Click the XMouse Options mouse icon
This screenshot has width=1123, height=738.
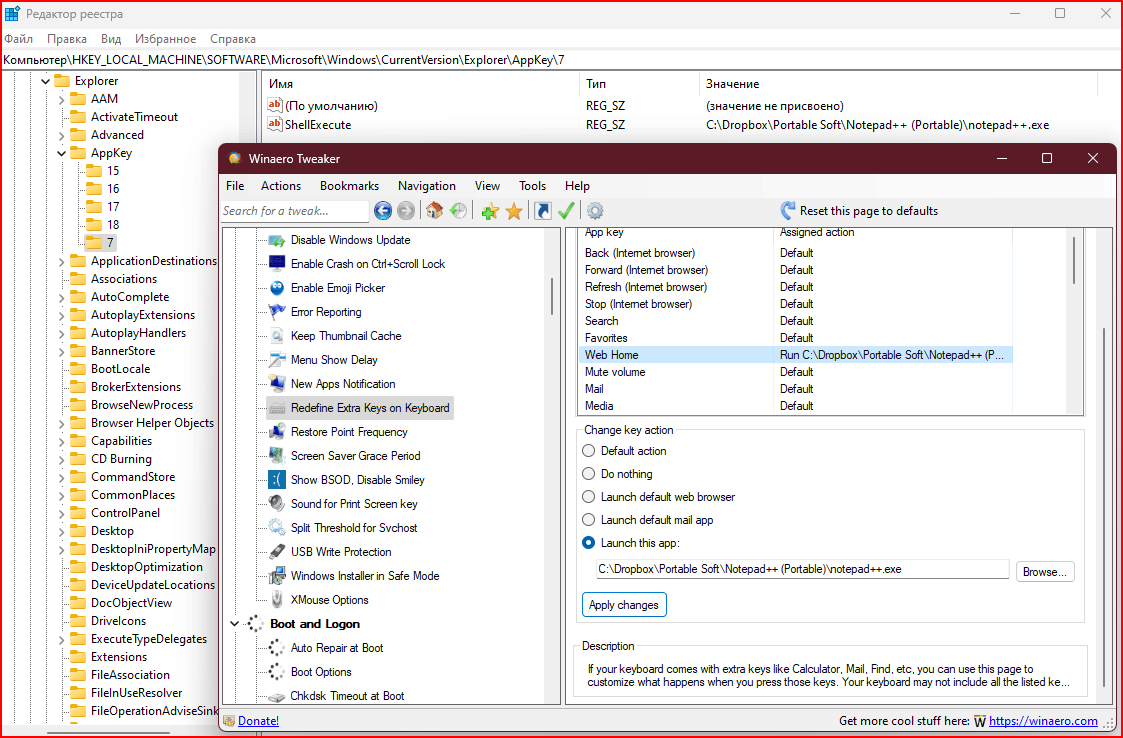[x=277, y=600]
